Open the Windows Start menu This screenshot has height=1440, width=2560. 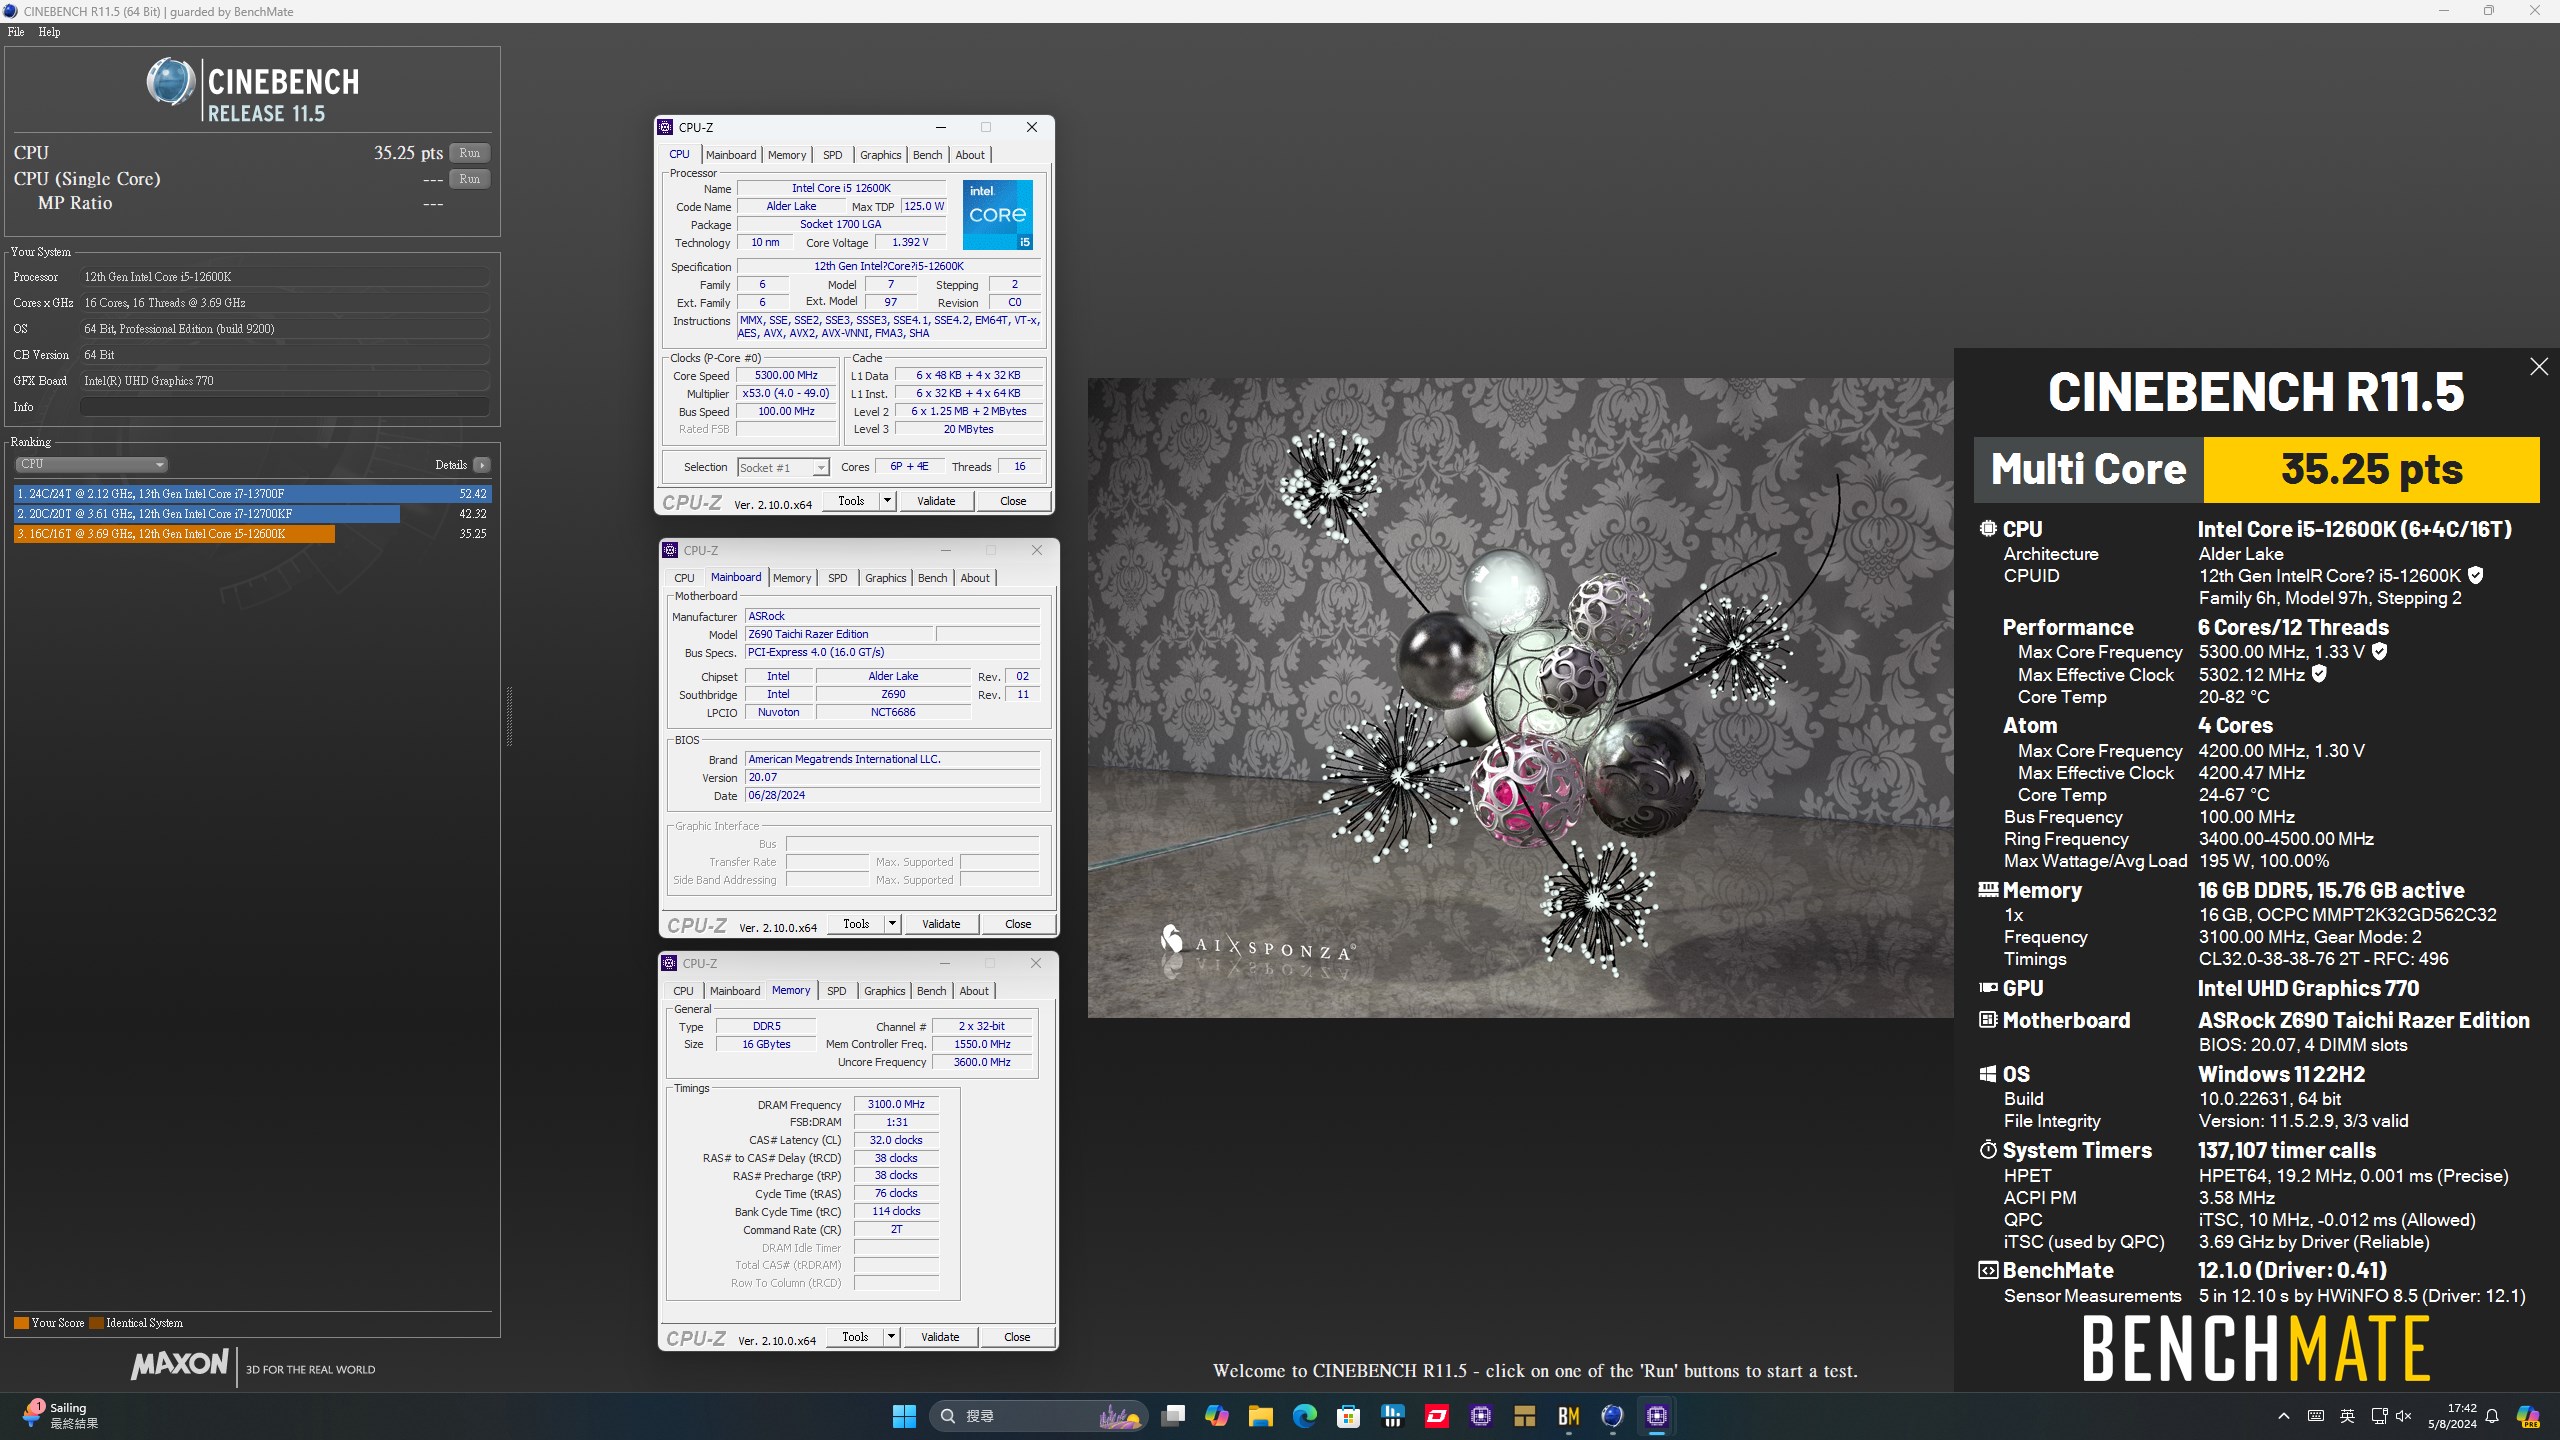(x=904, y=1416)
